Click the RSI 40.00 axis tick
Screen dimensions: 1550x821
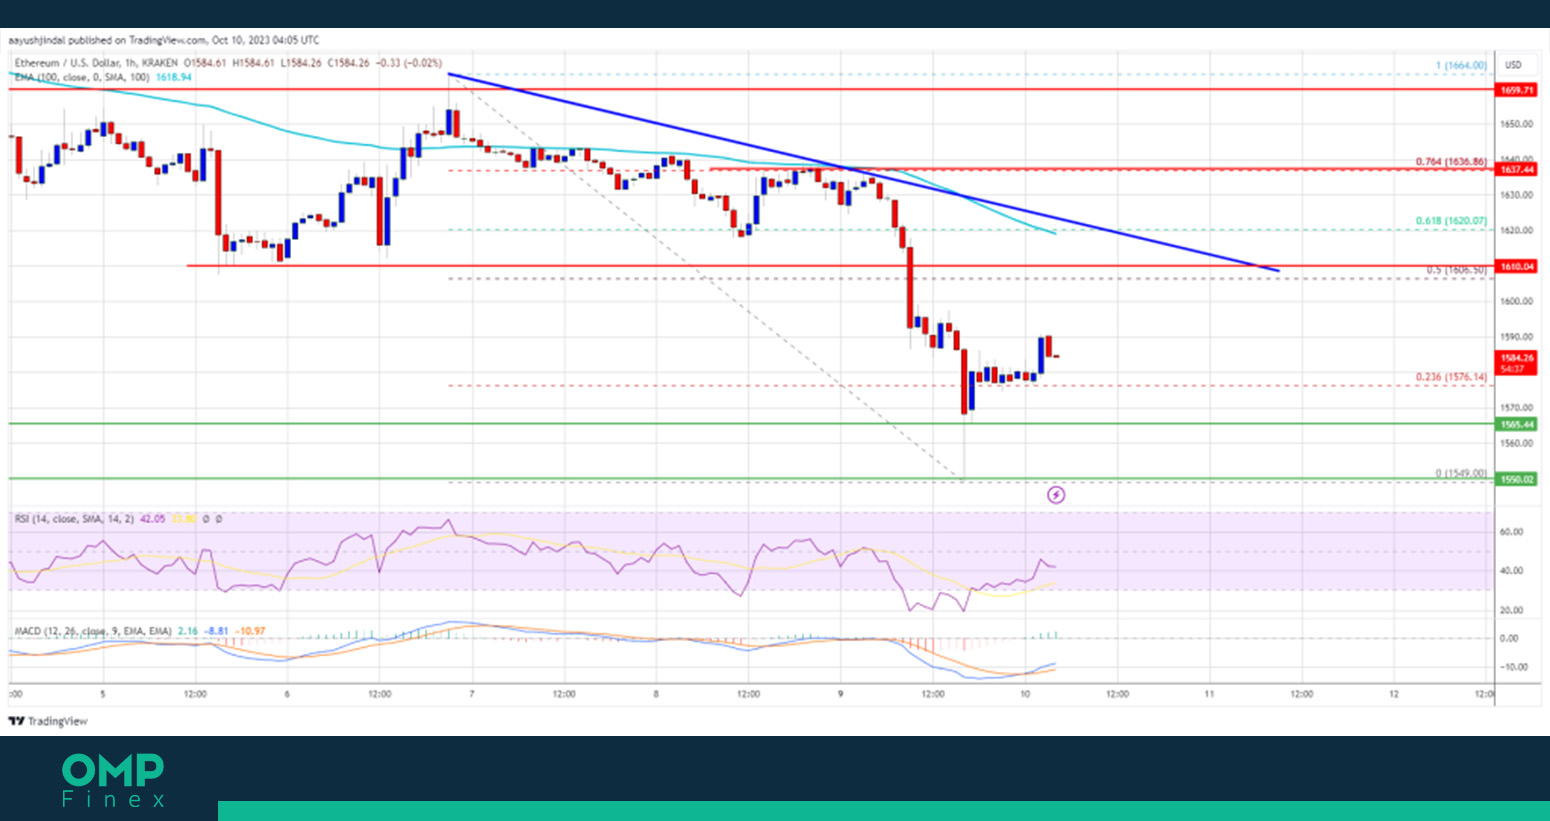[x=1511, y=571]
